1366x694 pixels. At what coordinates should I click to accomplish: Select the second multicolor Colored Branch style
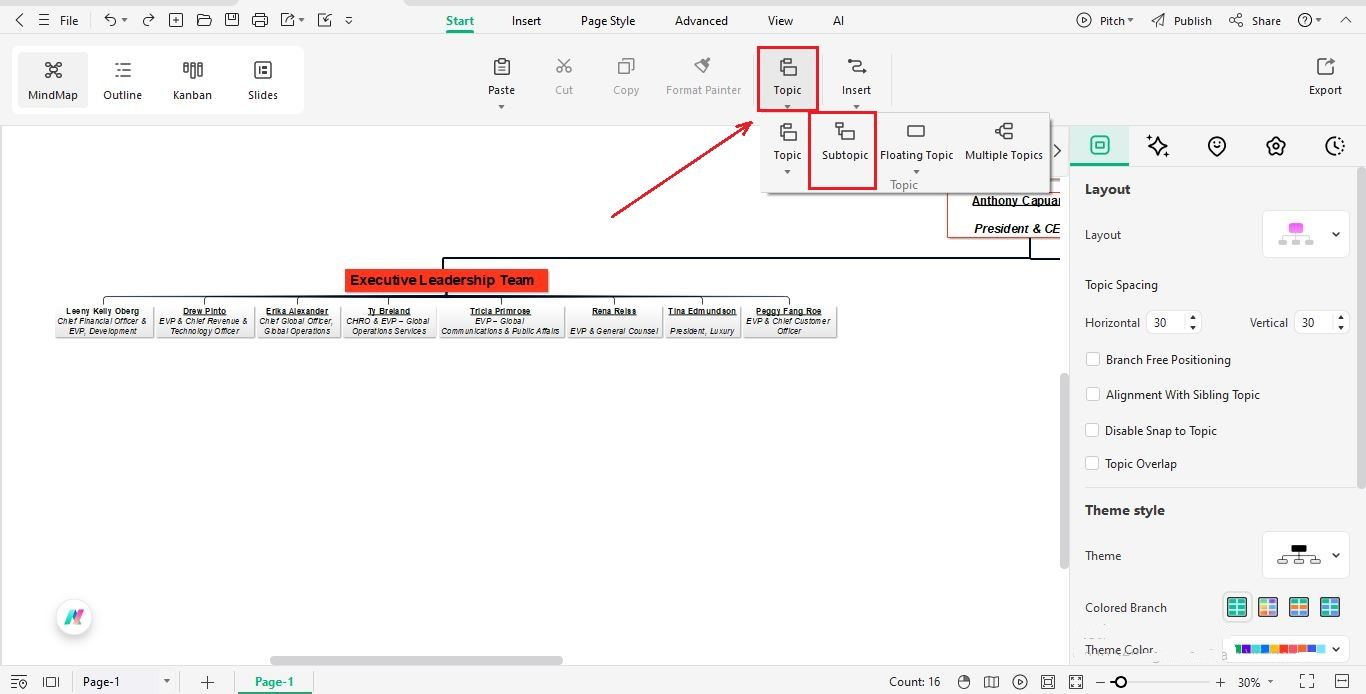point(1268,607)
